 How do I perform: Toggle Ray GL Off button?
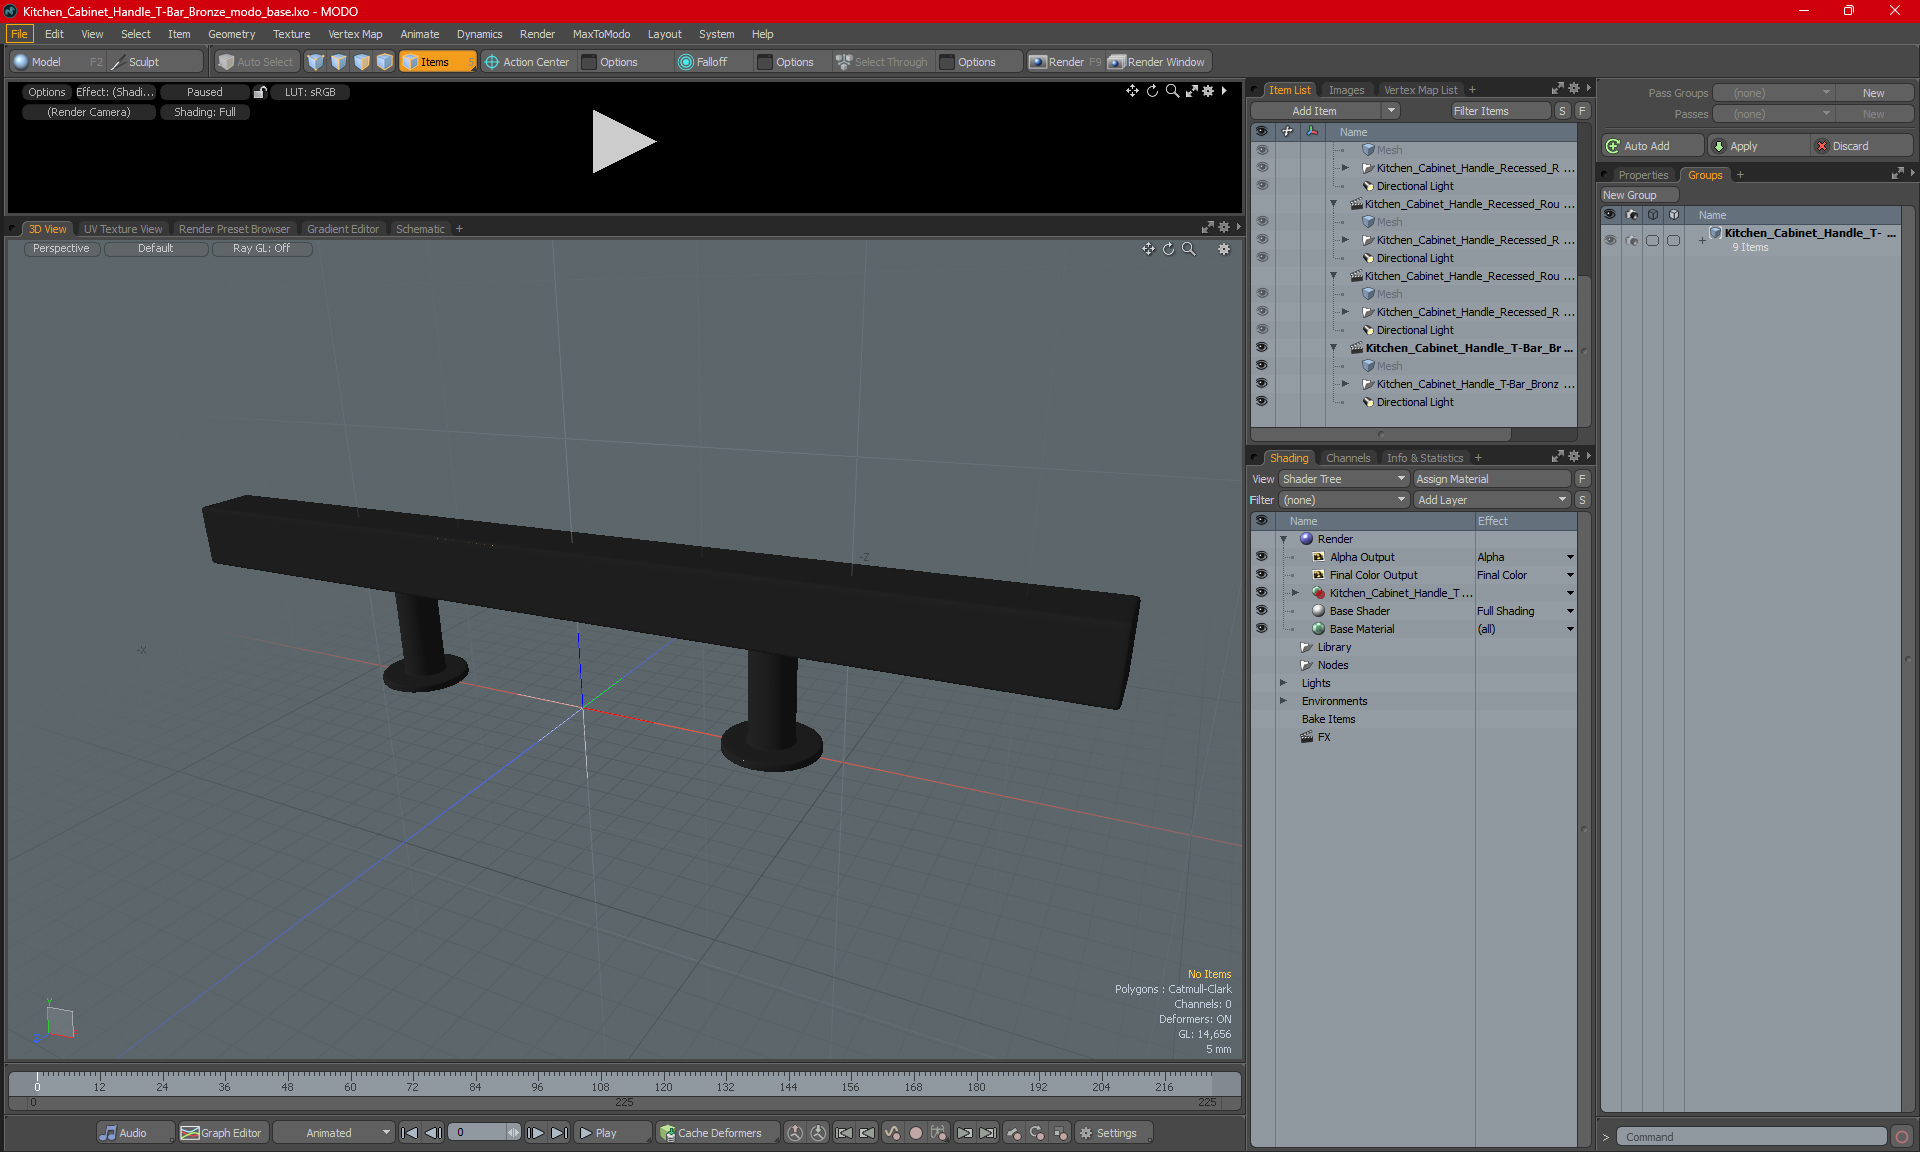[x=261, y=249]
